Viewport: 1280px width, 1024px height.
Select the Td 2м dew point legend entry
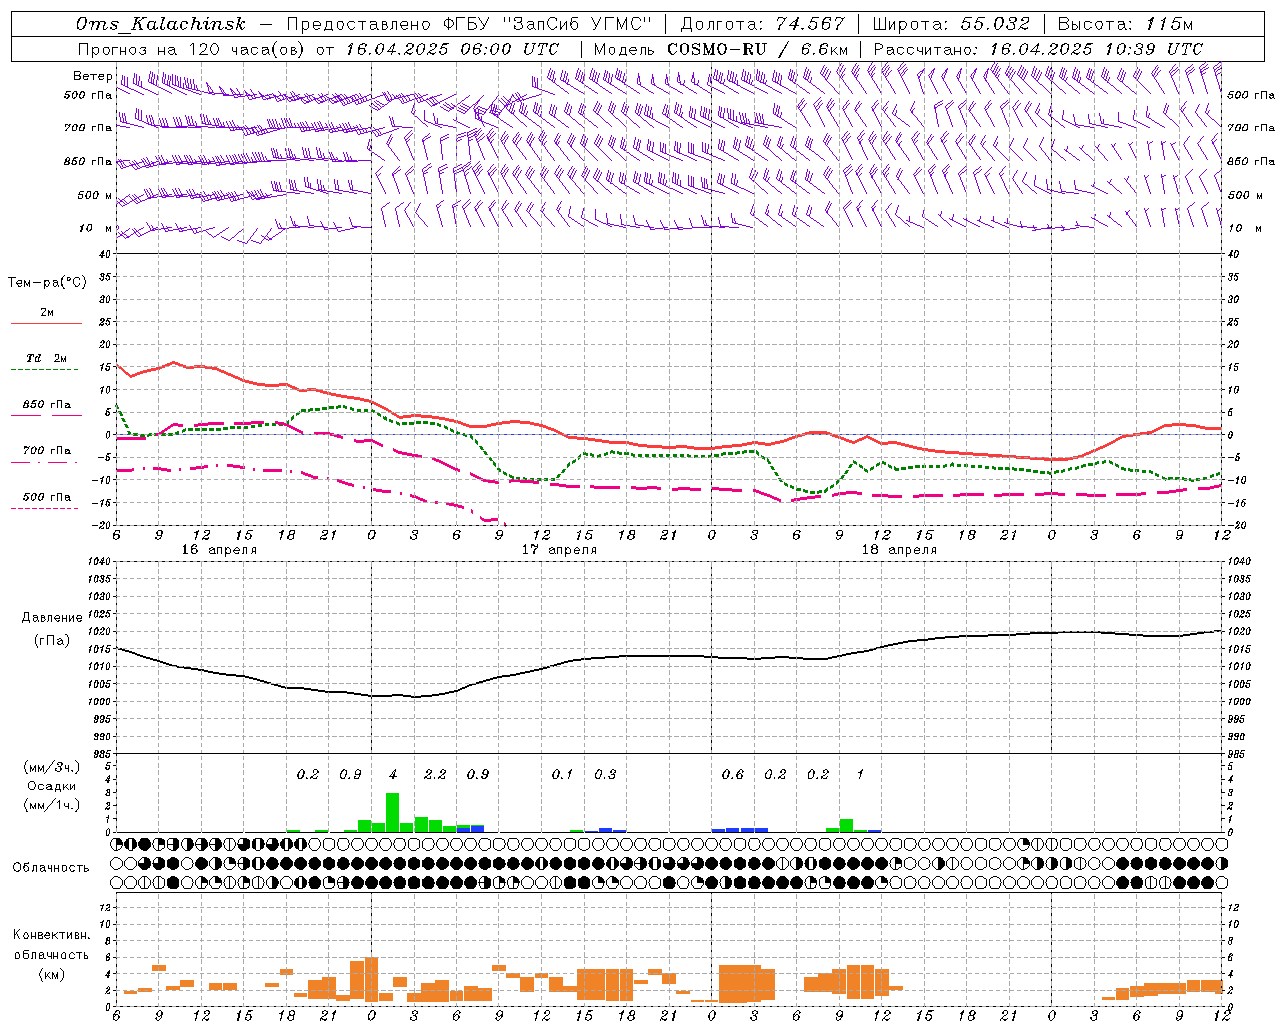46,359
